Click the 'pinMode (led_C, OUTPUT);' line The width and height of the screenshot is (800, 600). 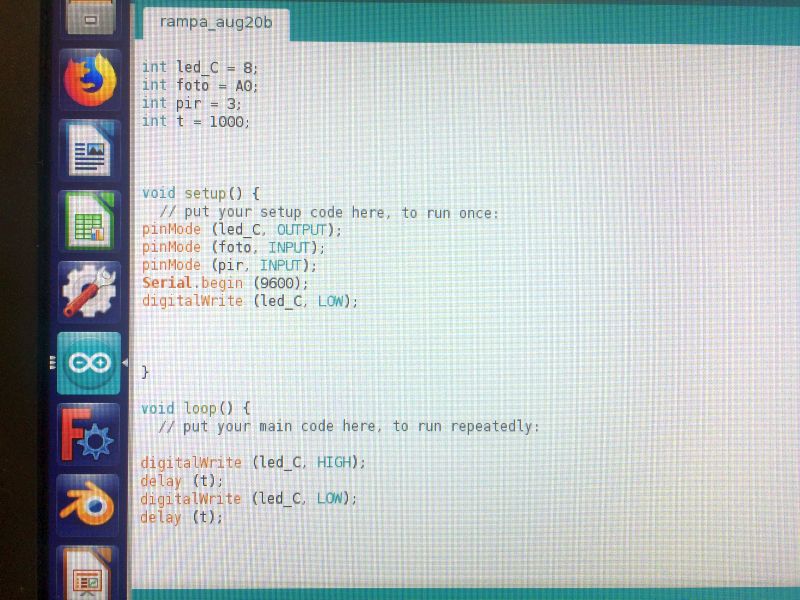[241, 230]
